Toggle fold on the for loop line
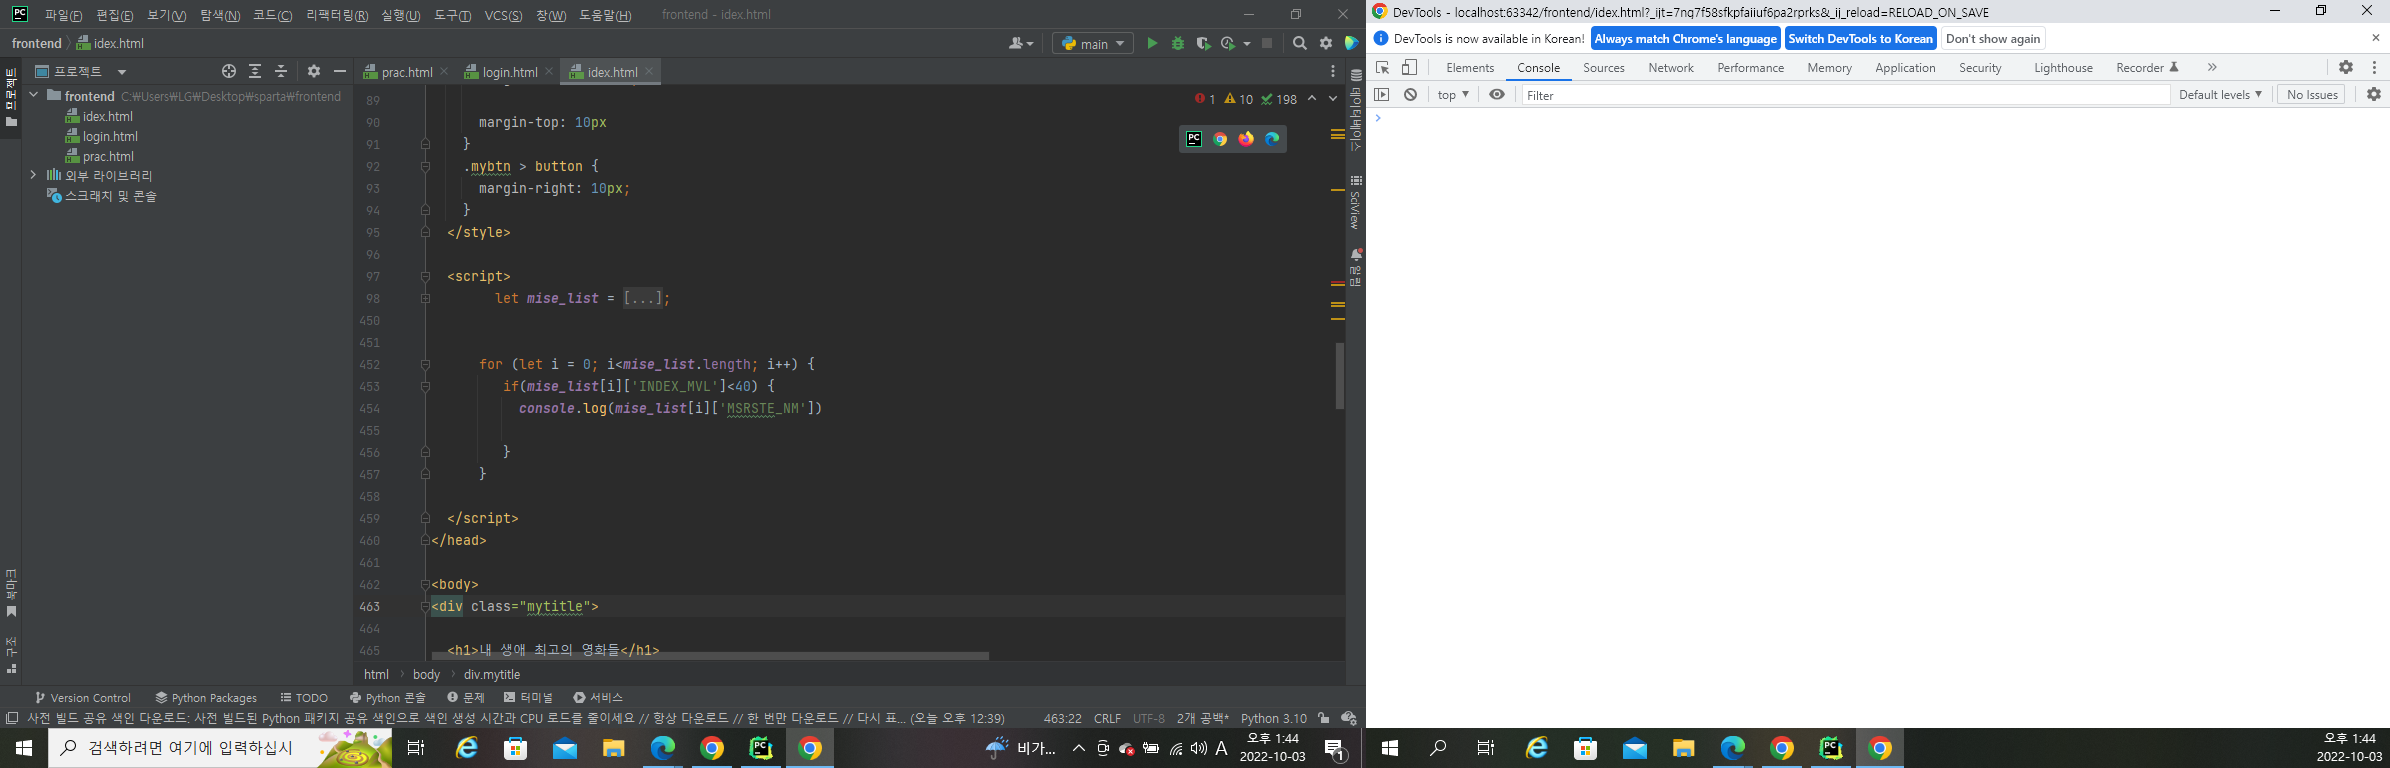 coord(425,364)
